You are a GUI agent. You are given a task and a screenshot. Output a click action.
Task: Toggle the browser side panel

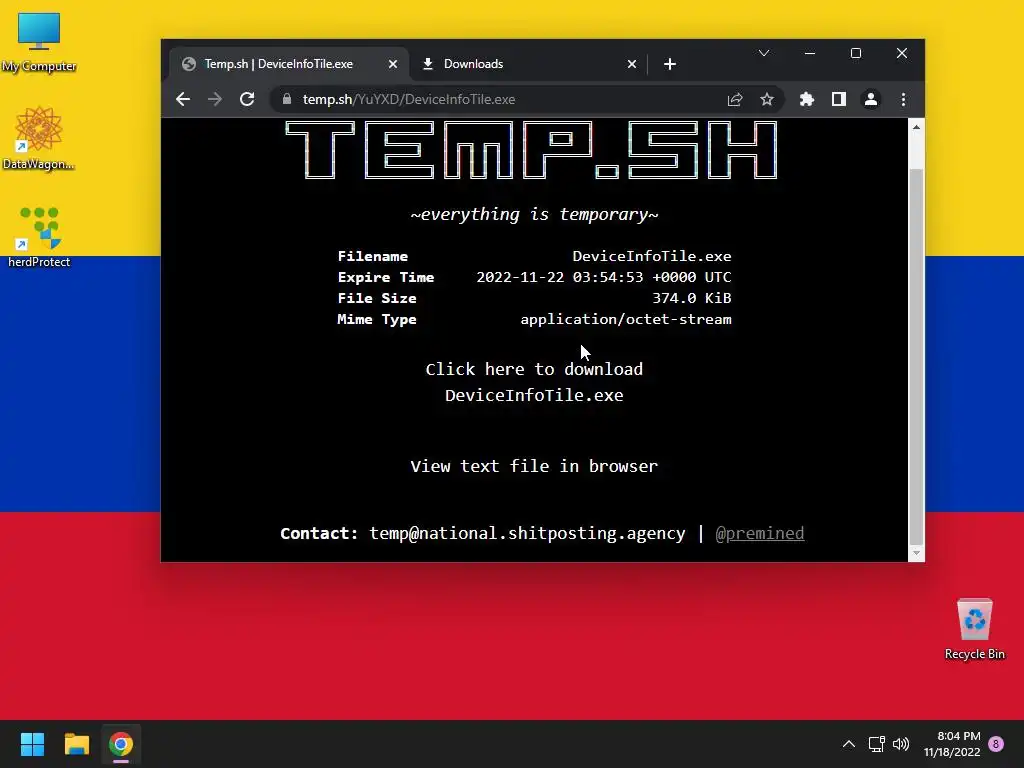tap(839, 99)
